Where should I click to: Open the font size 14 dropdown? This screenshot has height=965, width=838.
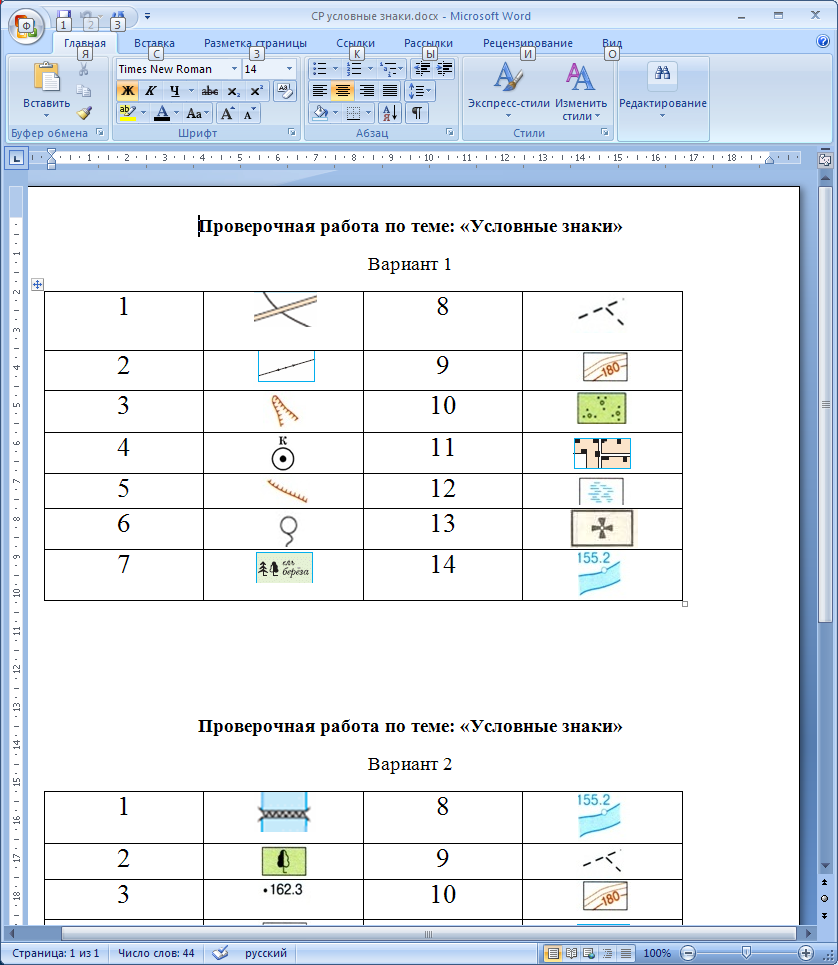289,69
